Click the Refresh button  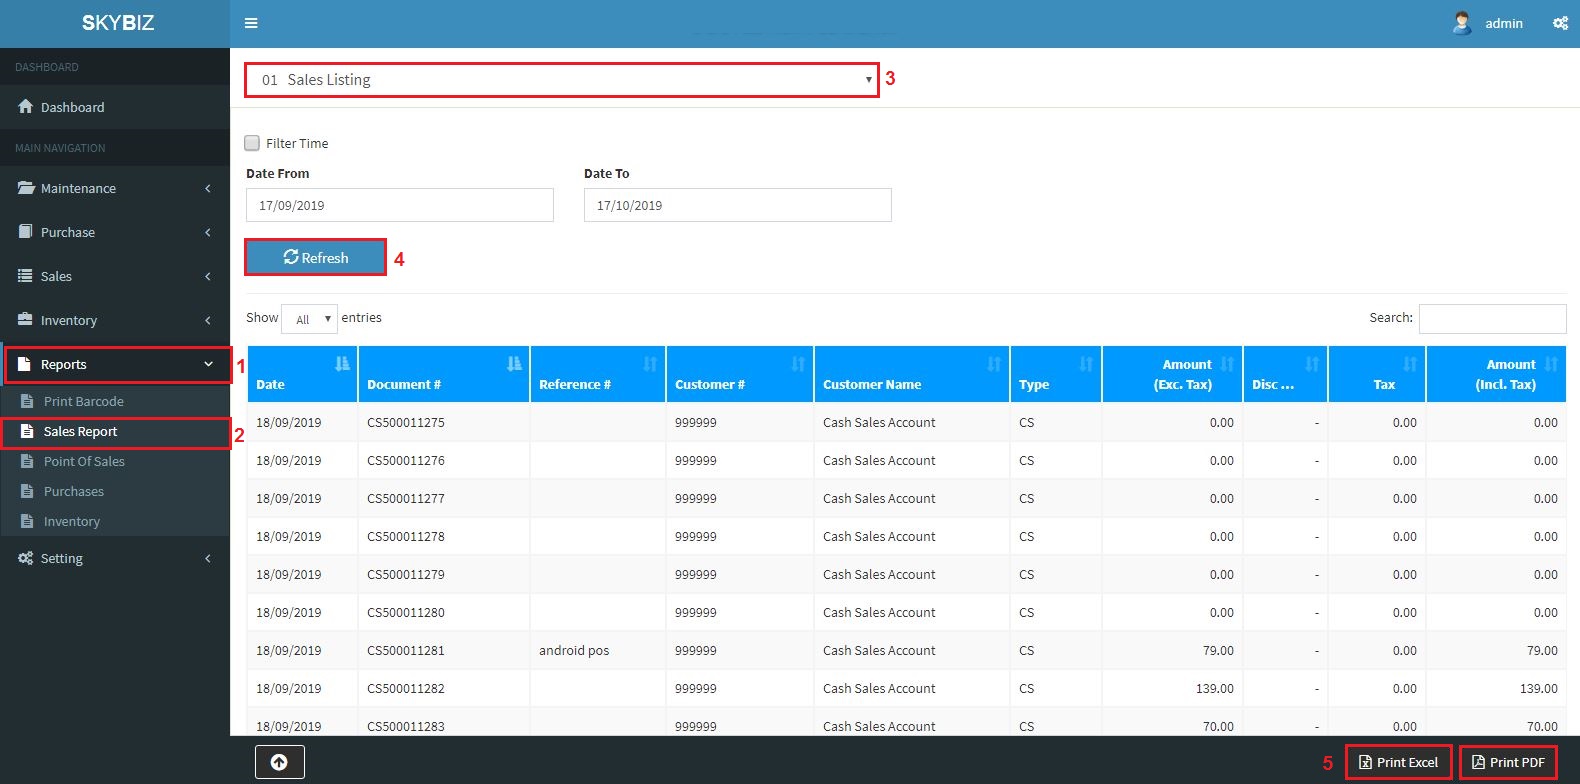coord(316,257)
